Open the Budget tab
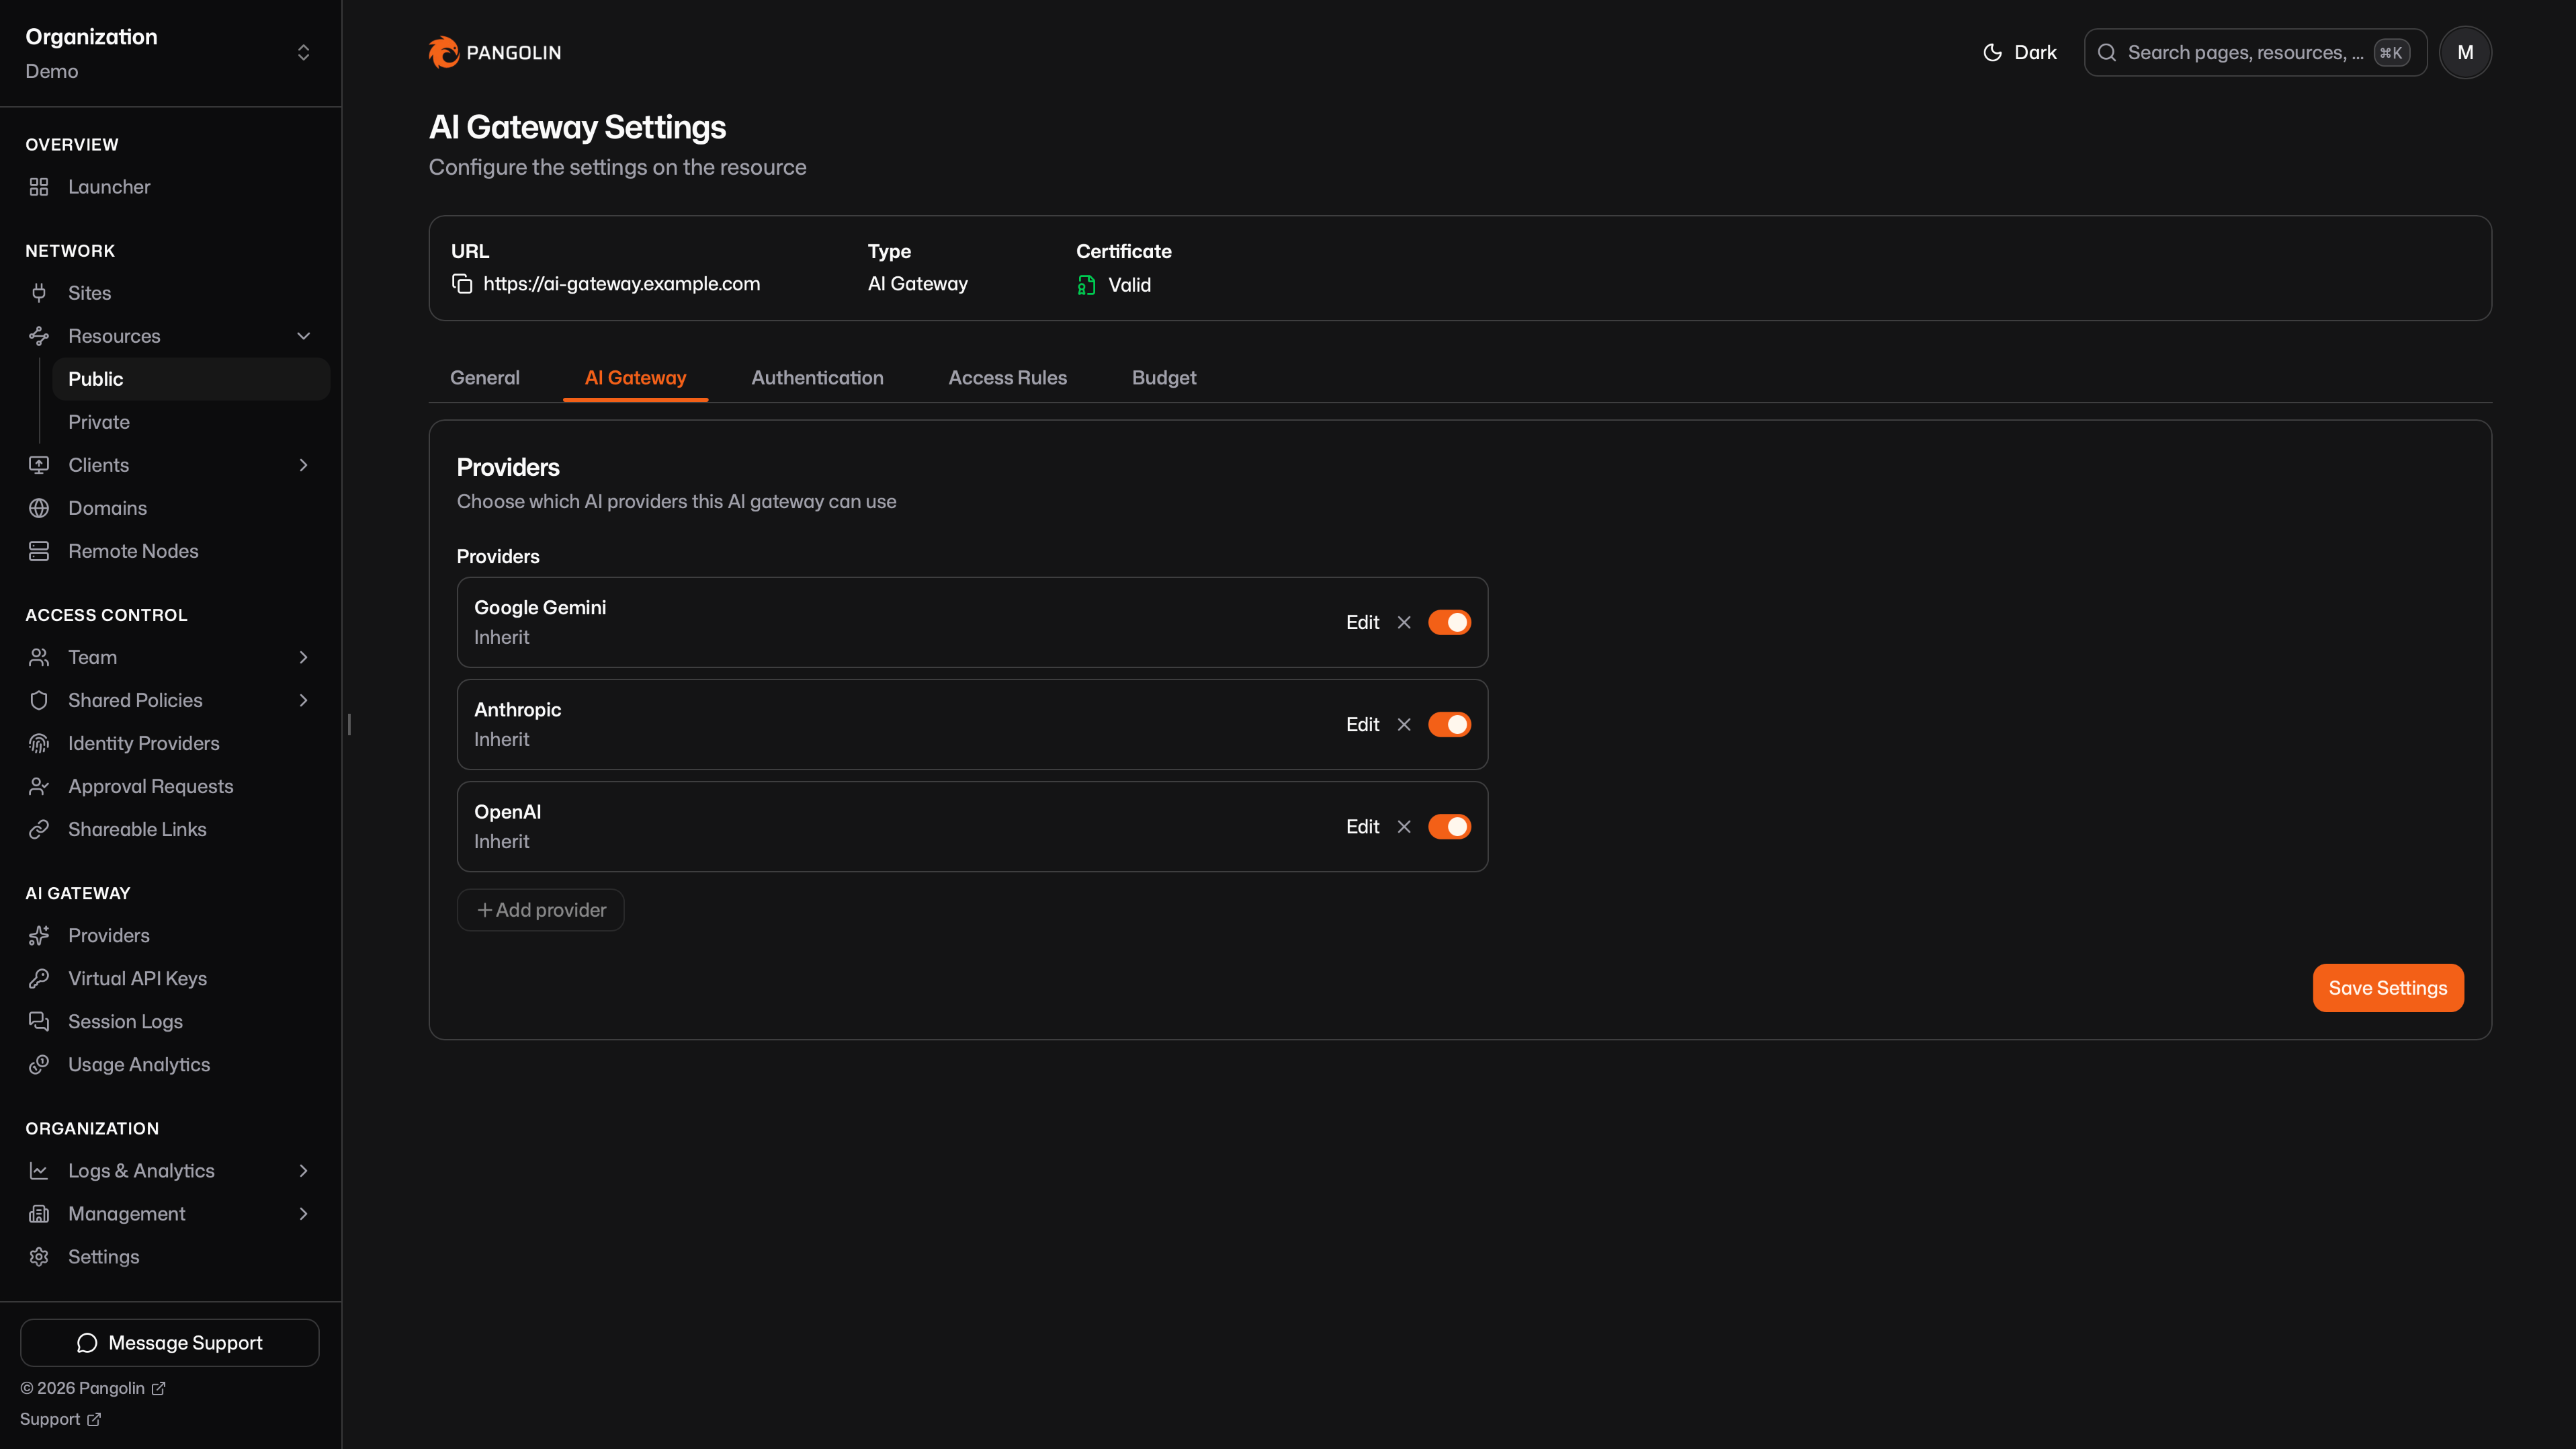The width and height of the screenshot is (2576, 1449). coord(1164,378)
